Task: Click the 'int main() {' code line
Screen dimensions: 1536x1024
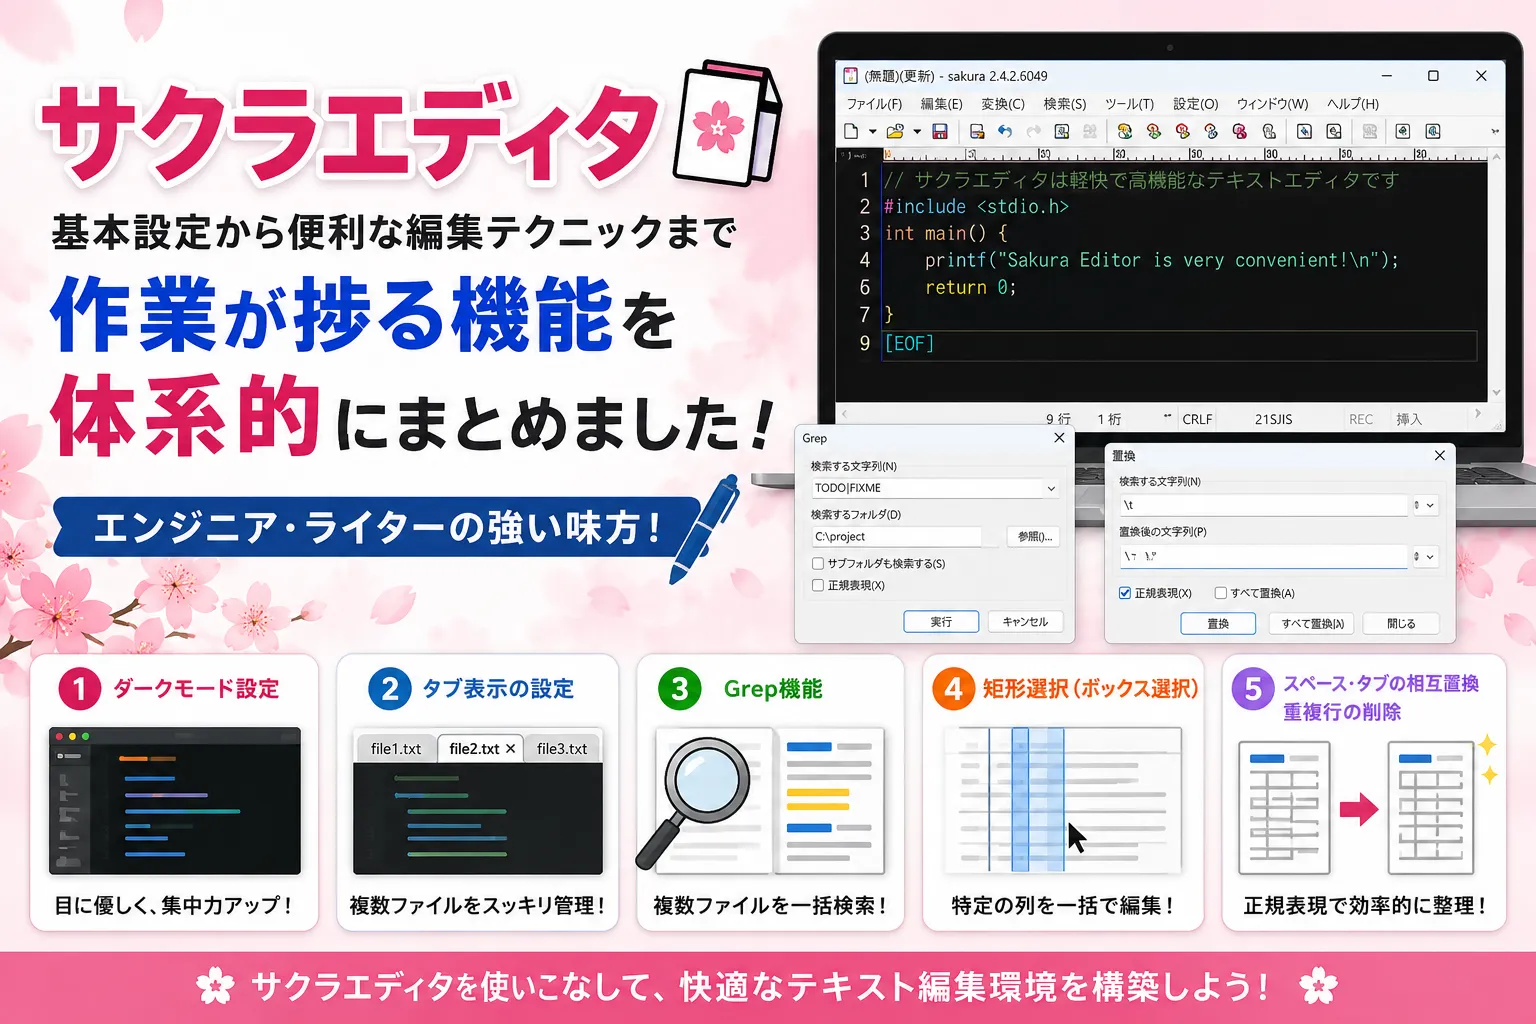Action: click(x=946, y=234)
